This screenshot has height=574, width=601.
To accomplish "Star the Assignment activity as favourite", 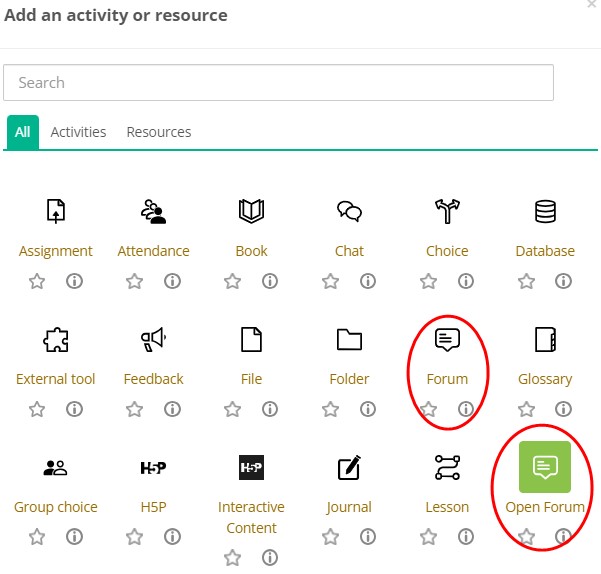I will pos(37,281).
